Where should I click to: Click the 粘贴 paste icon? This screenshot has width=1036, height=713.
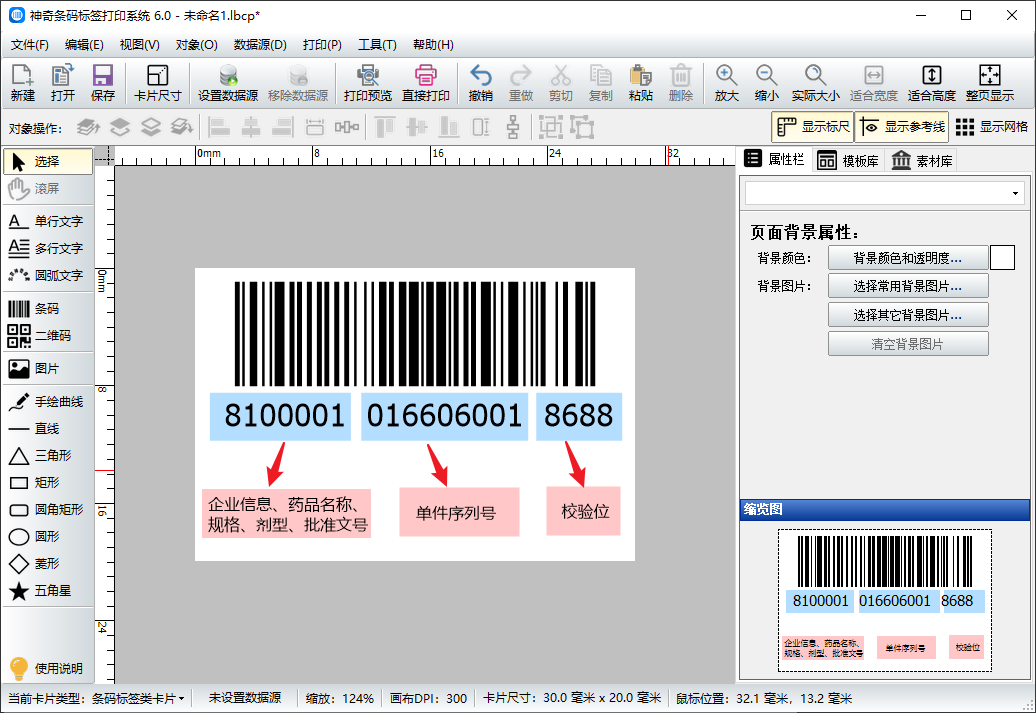click(640, 83)
